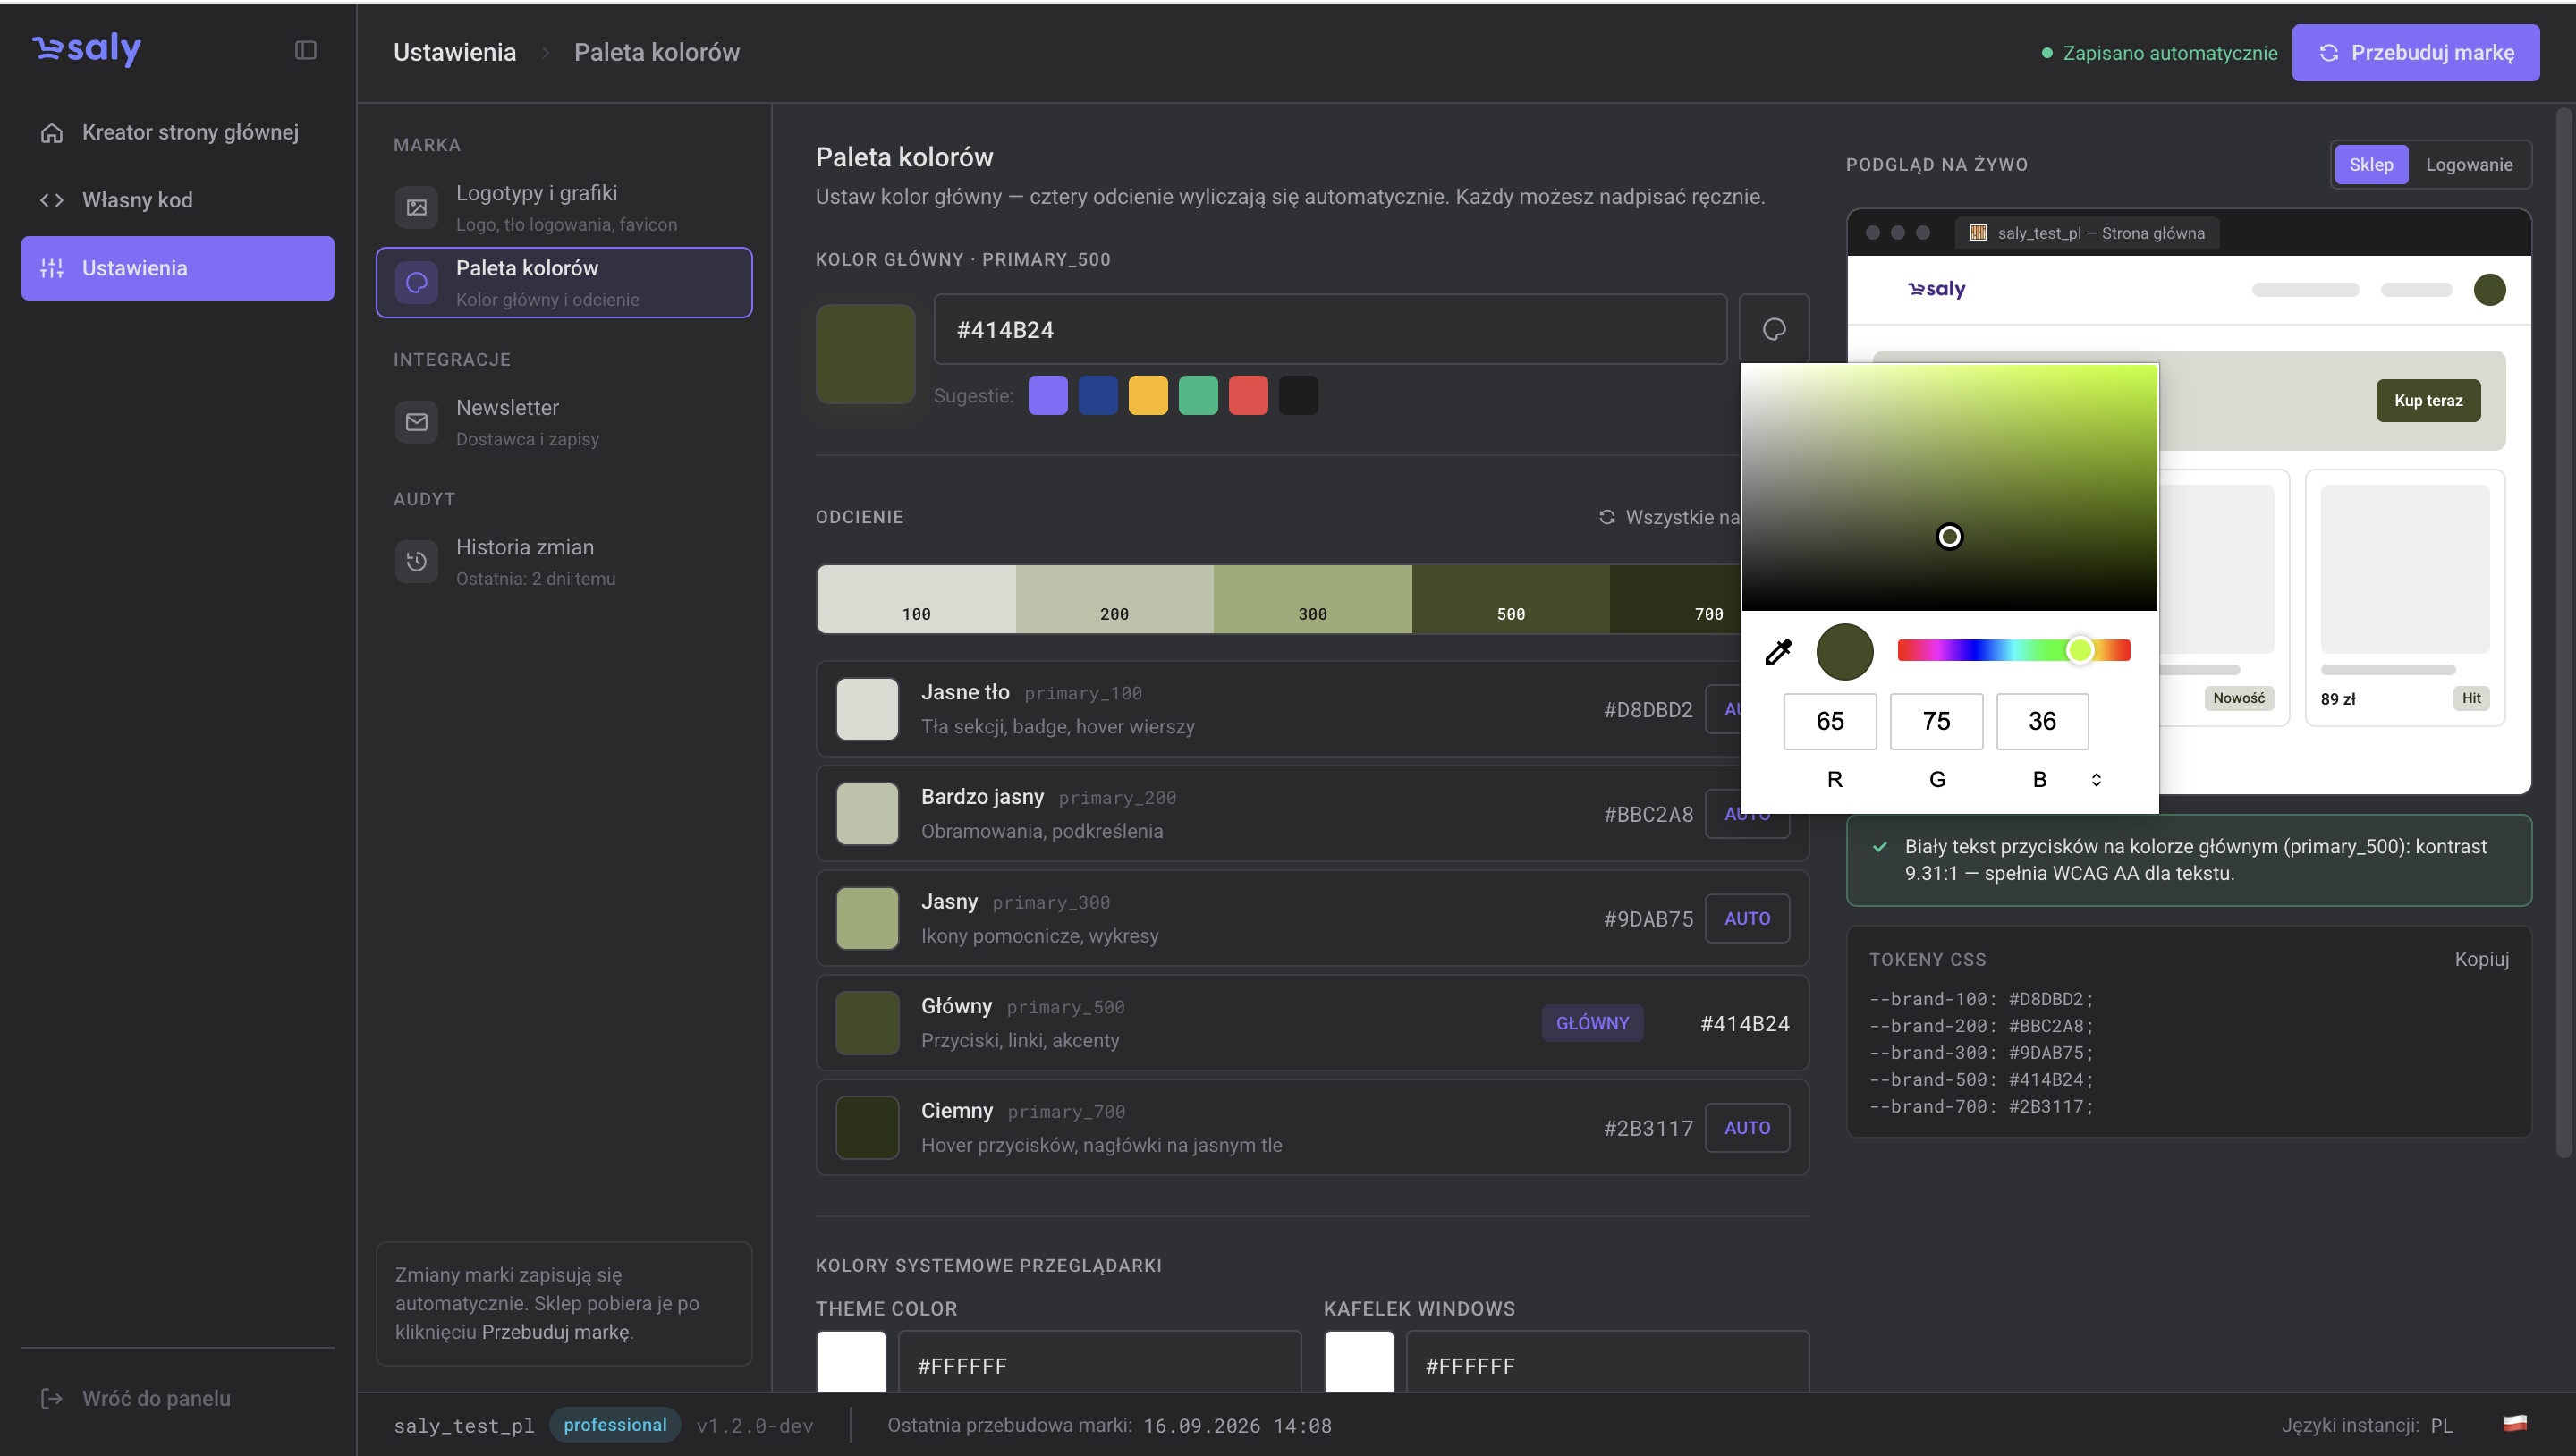The height and width of the screenshot is (1456, 2576).
Task: Click the hue slider handle
Action: coord(2080,651)
